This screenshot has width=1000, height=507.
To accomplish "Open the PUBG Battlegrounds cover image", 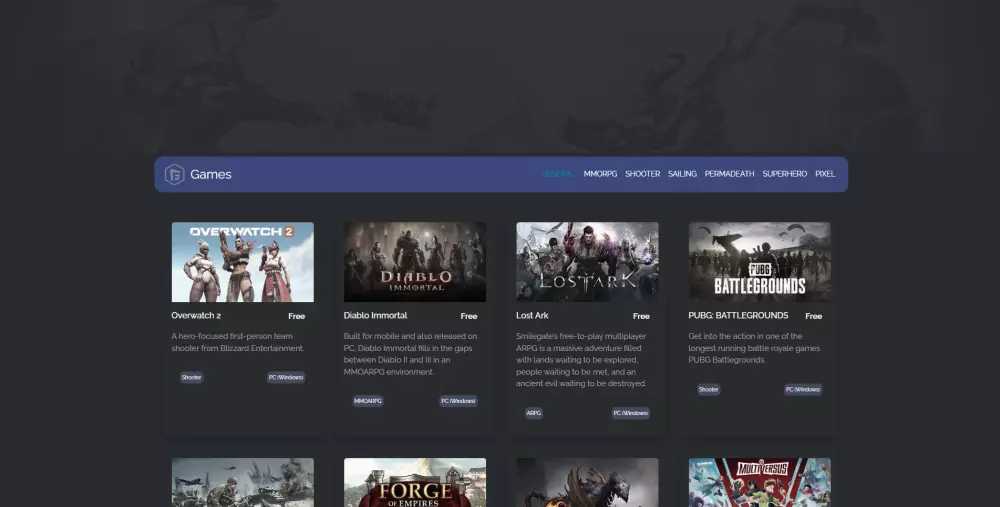I will (x=760, y=262).
